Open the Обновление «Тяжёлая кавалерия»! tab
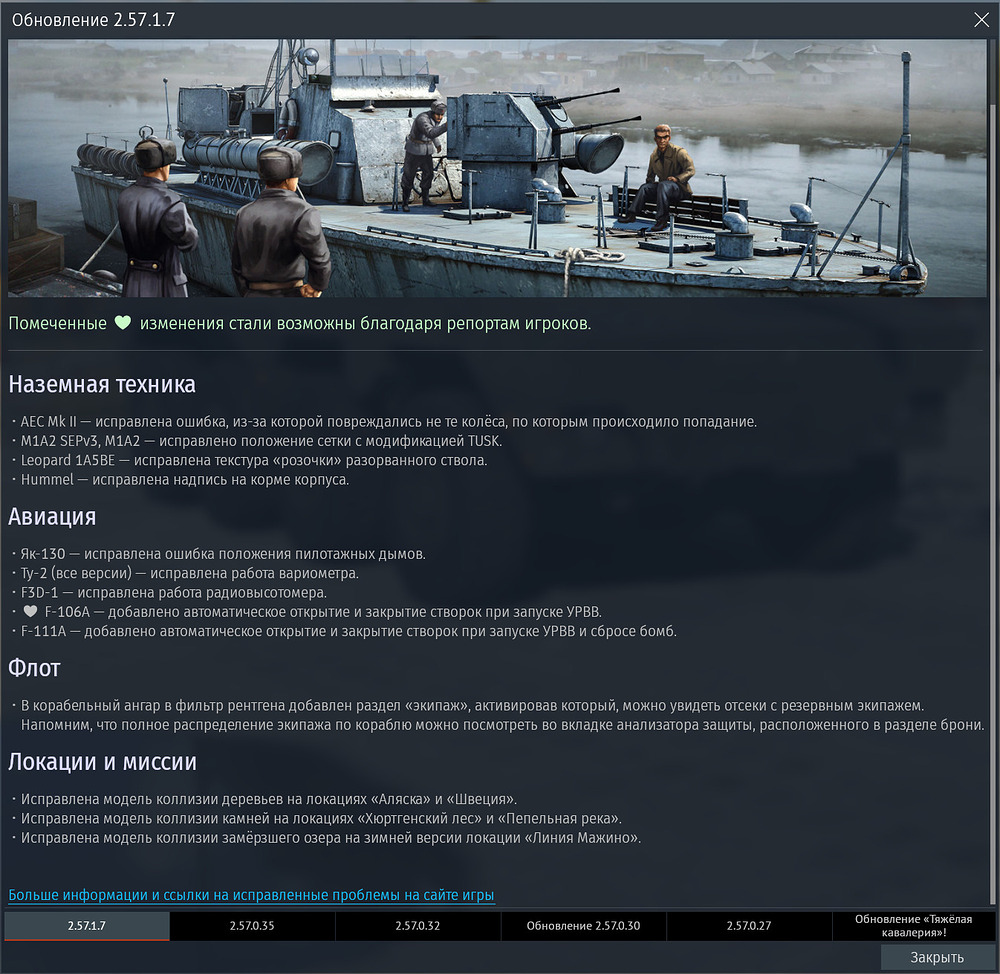The image size is (1000, 974). click(913, 926)
